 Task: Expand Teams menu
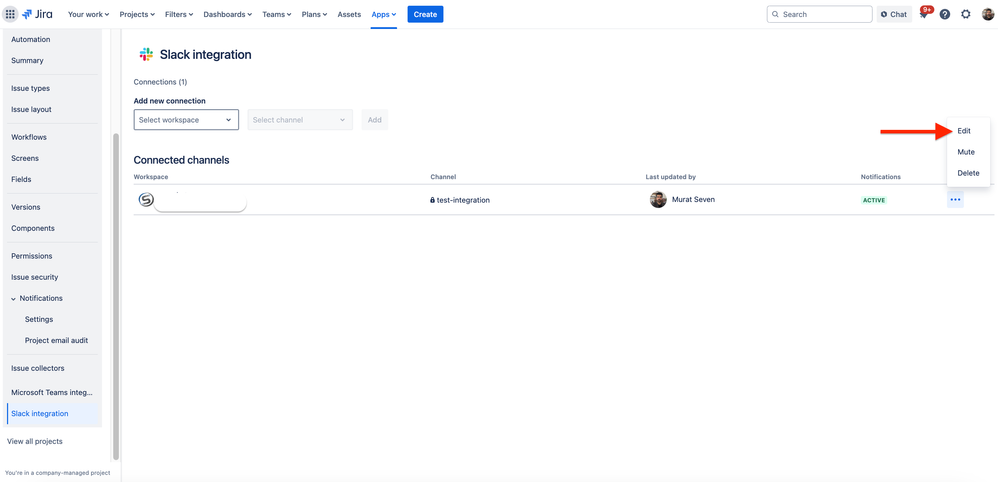pyautogui.click(x=277, y=14)
